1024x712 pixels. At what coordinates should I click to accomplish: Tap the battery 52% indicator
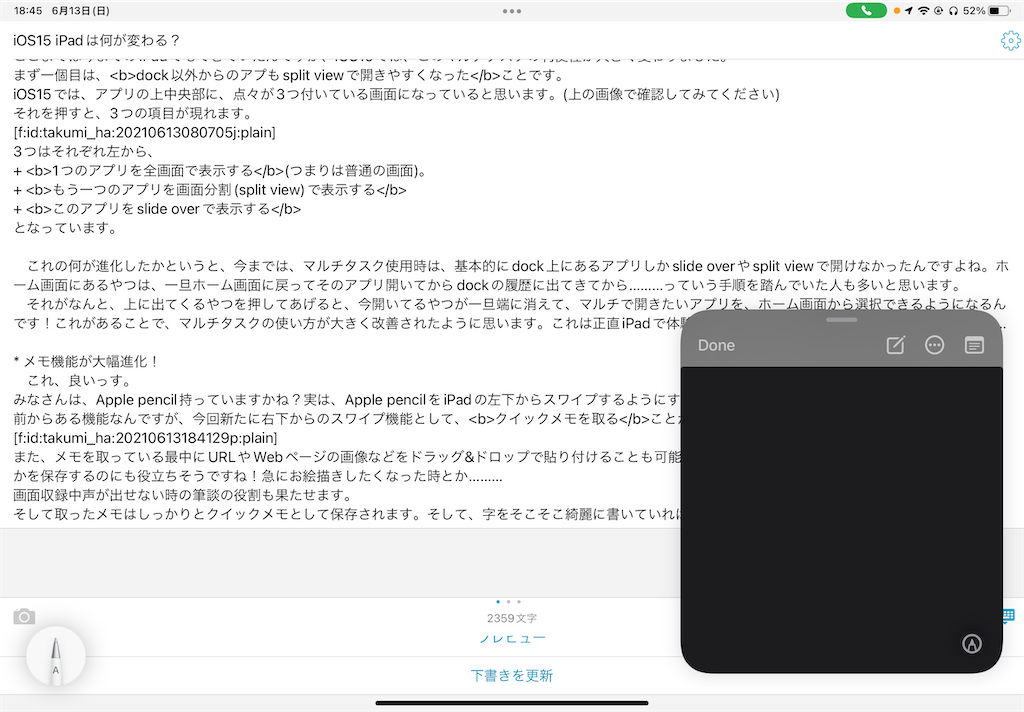(x=986, y=10)
